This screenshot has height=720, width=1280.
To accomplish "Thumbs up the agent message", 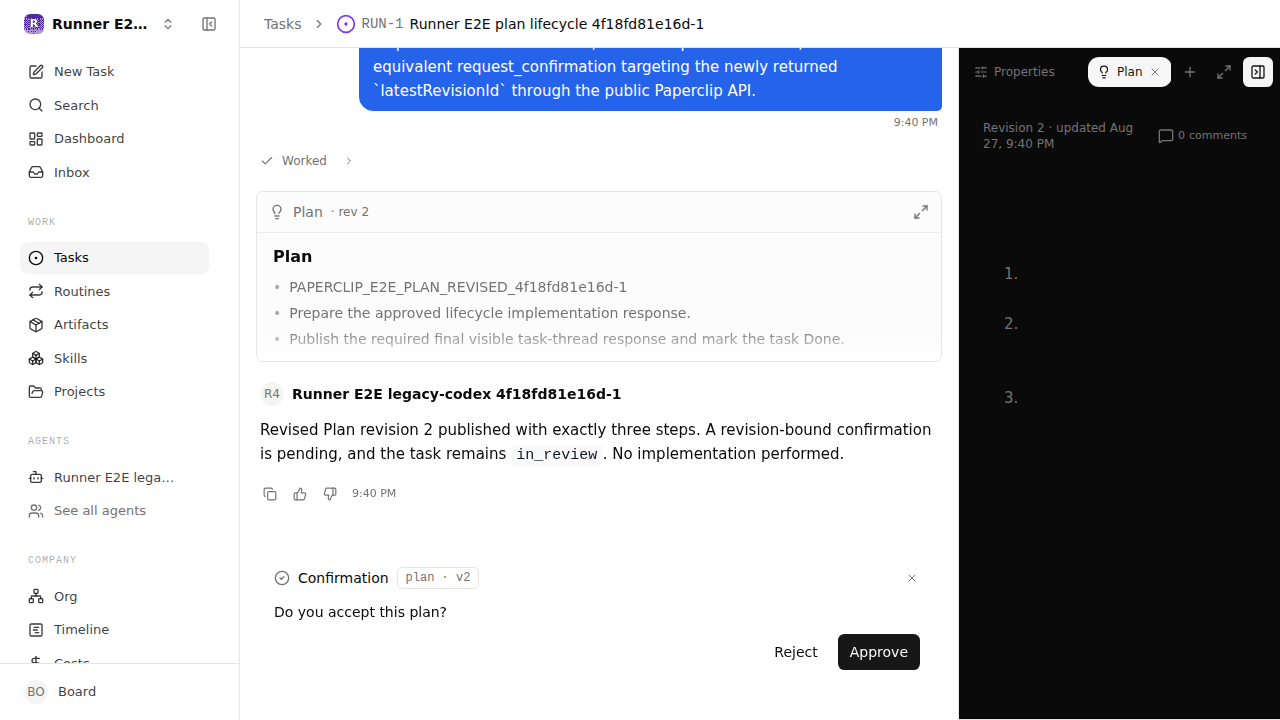I will click(x=300, y=494).
